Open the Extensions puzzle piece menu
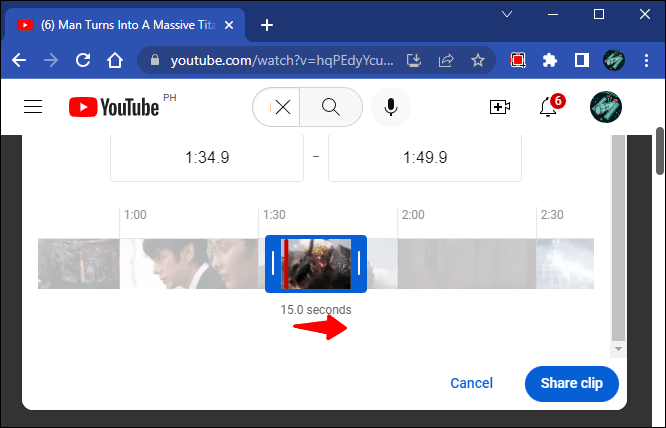This screenshot has height=428, width=666. click(x=550, y=60)
